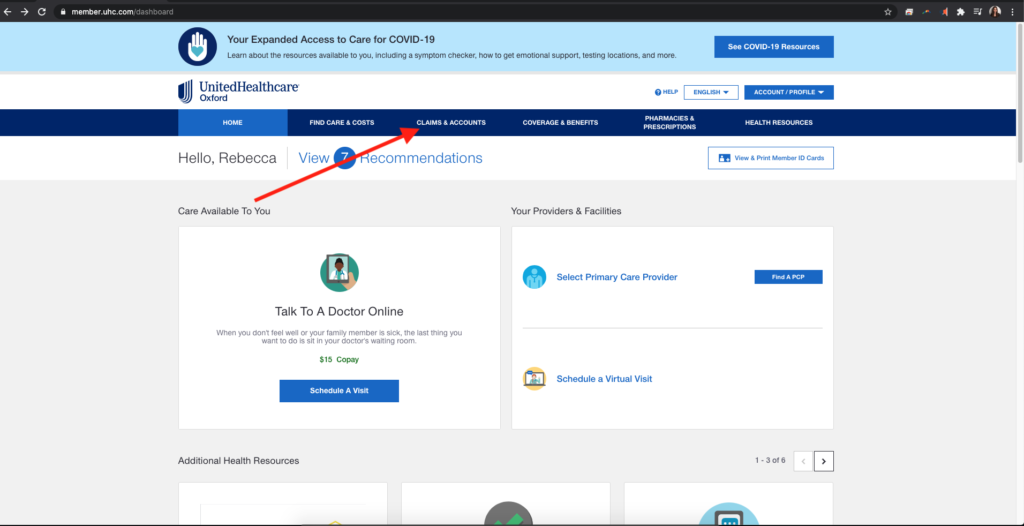Click the 1 - 3 of 6 counter
Screen dimensions: 1024x526
(770, 461)
